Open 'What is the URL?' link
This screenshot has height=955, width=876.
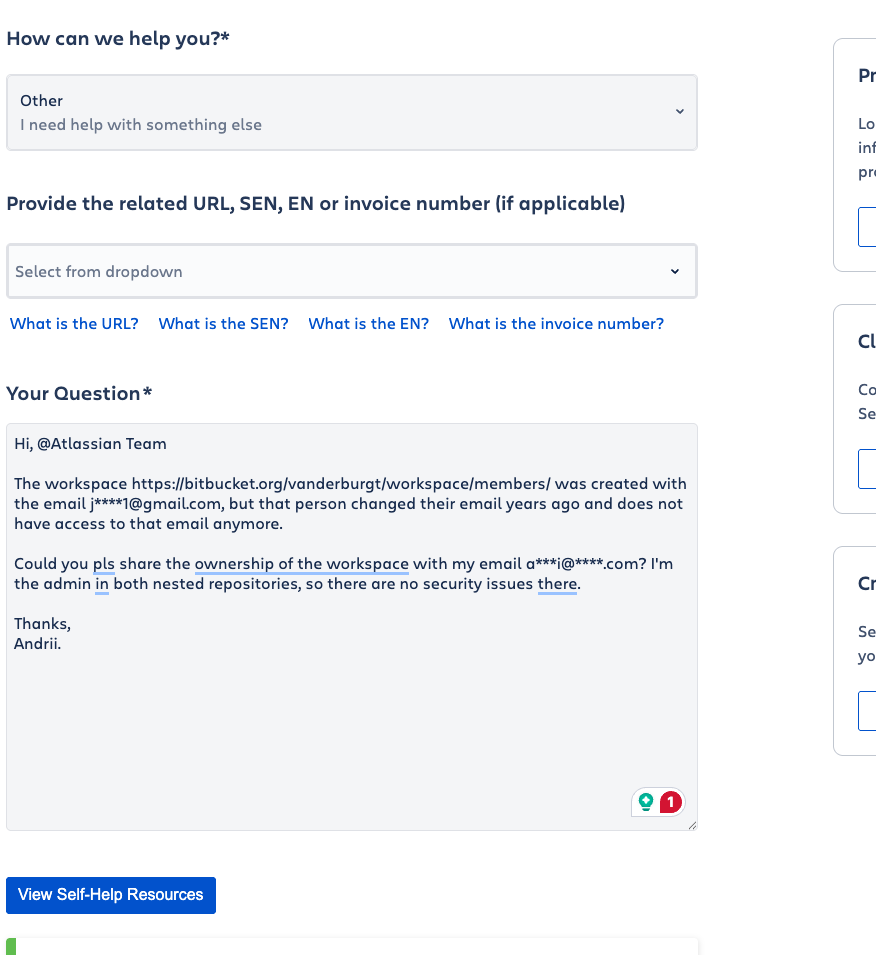pyautogui.click(x=74, y=323)
